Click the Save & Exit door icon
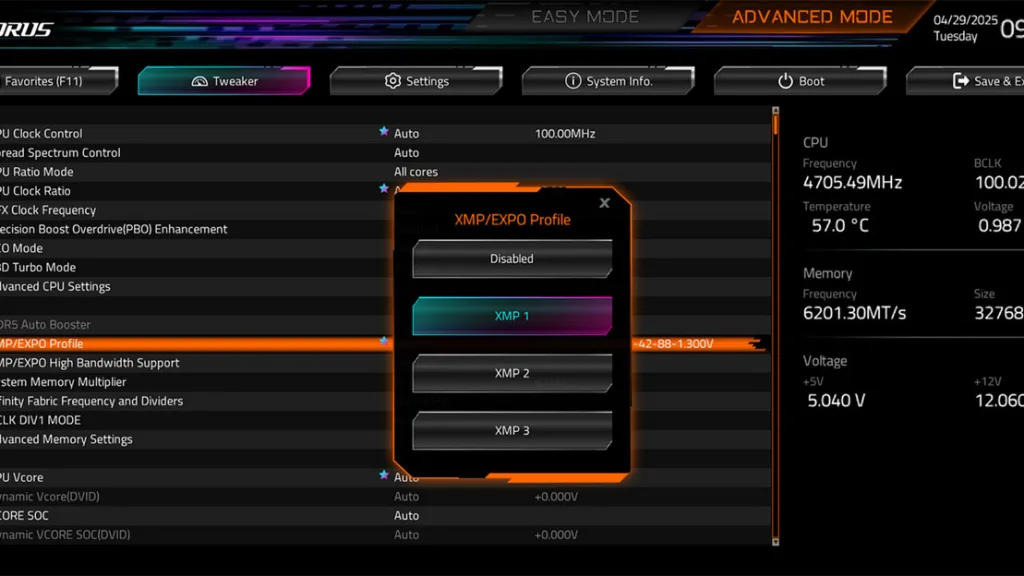 point(961,81)
